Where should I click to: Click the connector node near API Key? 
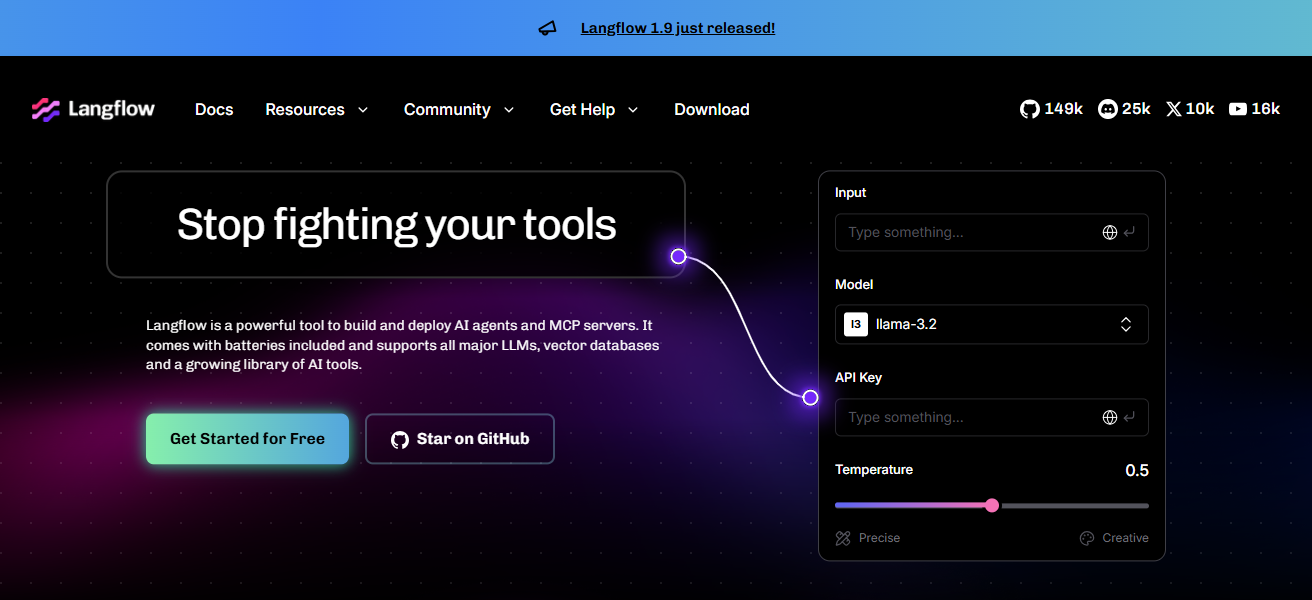[810, 397]
